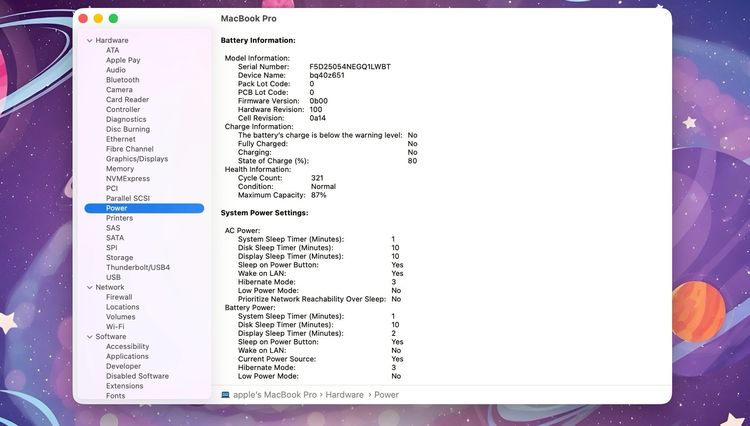Open Volumes under Network
The height and width of the screenshot is (426, 750).
(121, 317)
